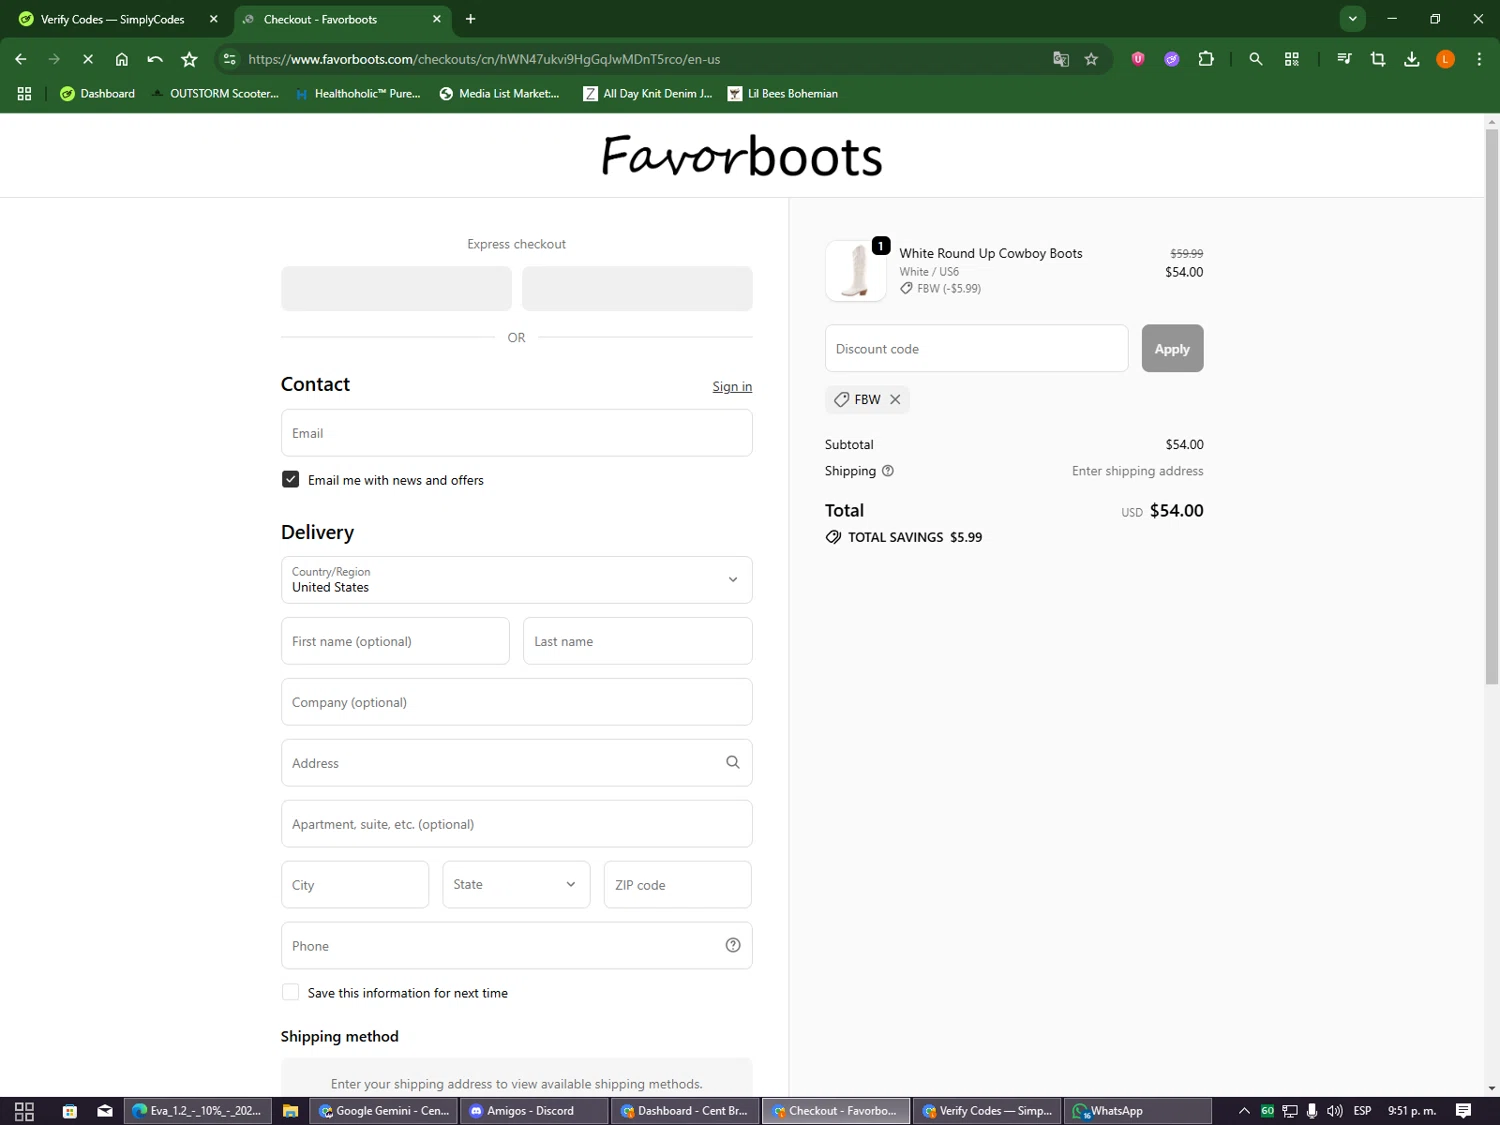1500x1125 pixels.
Task: Switch to Amigos - Discord taskbar window
Action: click(535, 1111)
